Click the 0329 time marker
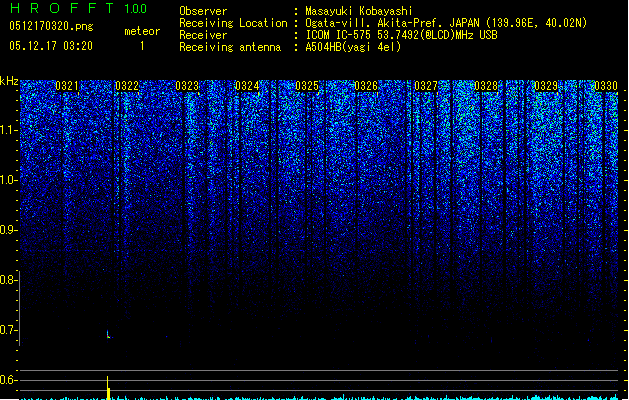The width and height of the screenshot is (629, 400). click(546, 86)
